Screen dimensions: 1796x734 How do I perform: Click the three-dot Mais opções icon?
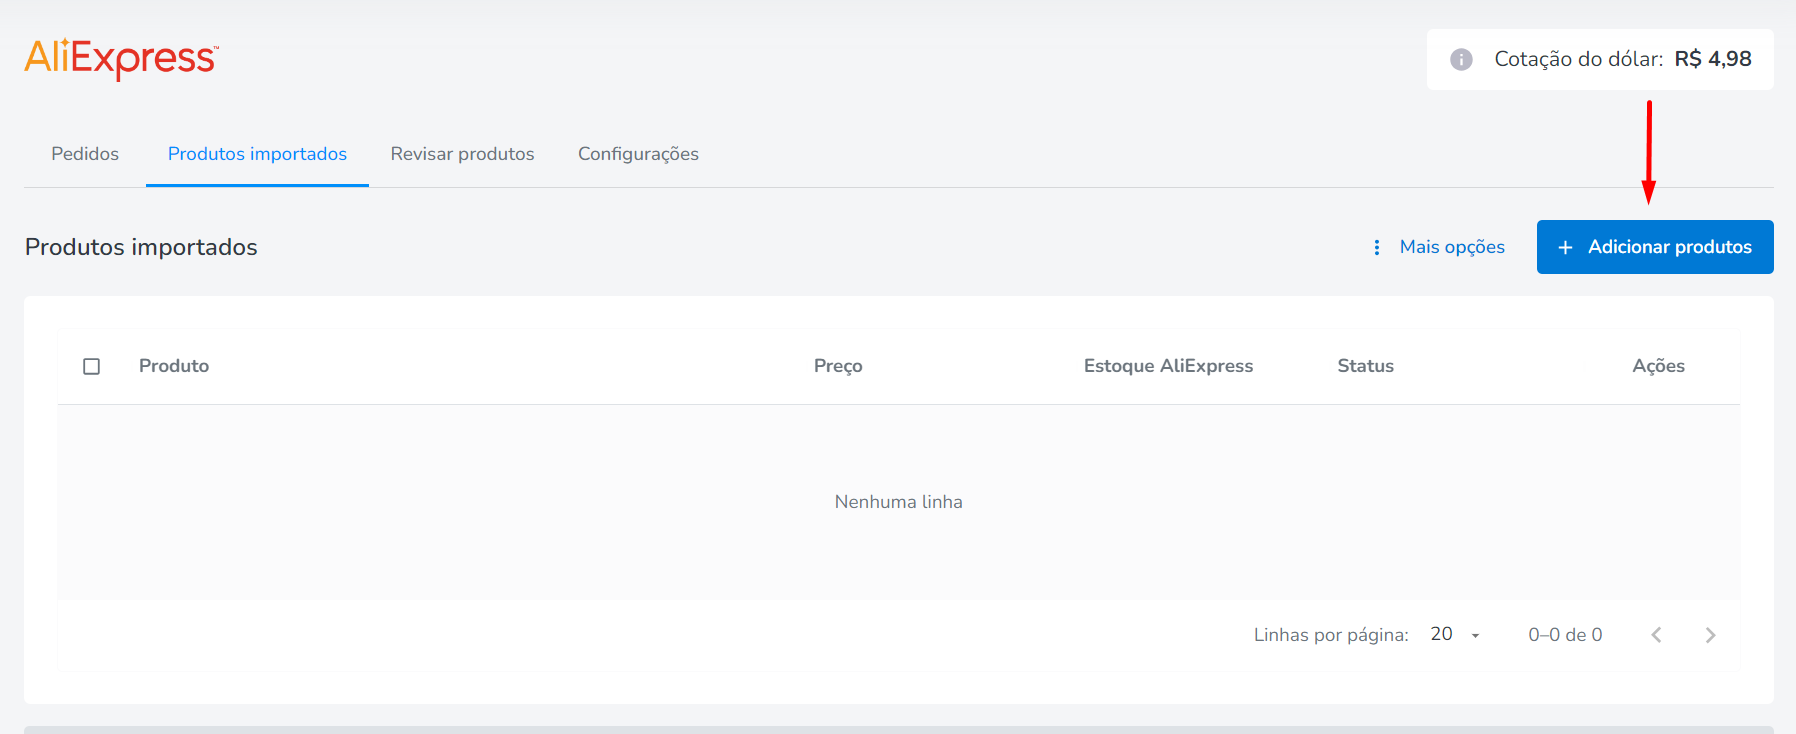(x=1377, y=247)
